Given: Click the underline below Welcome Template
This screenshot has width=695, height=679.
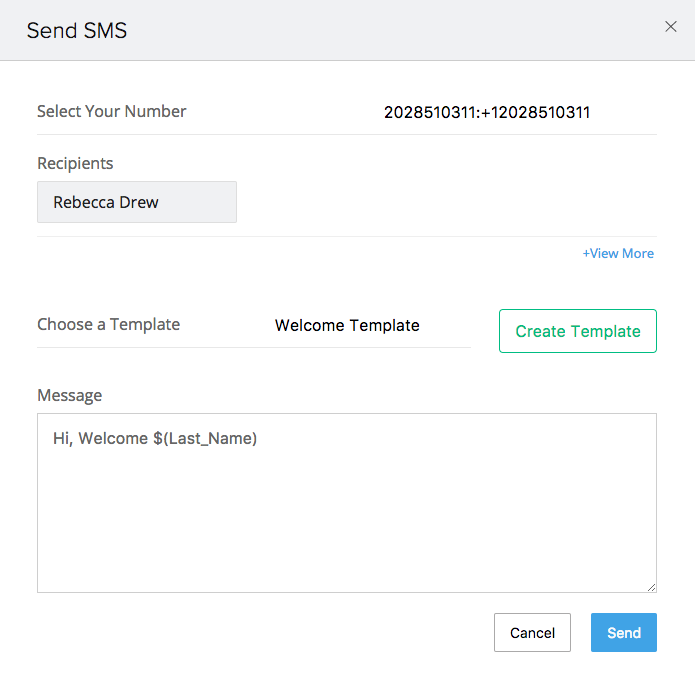Looking at the screenshot, I should (x=254, y=347).
